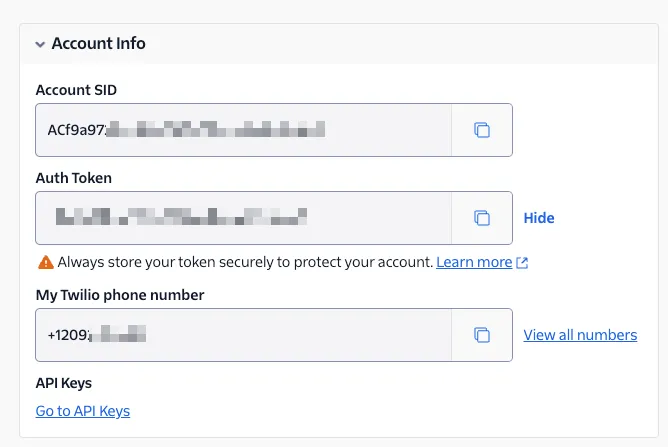Open the Learn more link
This screenshot has width=668, height=447.
tap(474, 262)
